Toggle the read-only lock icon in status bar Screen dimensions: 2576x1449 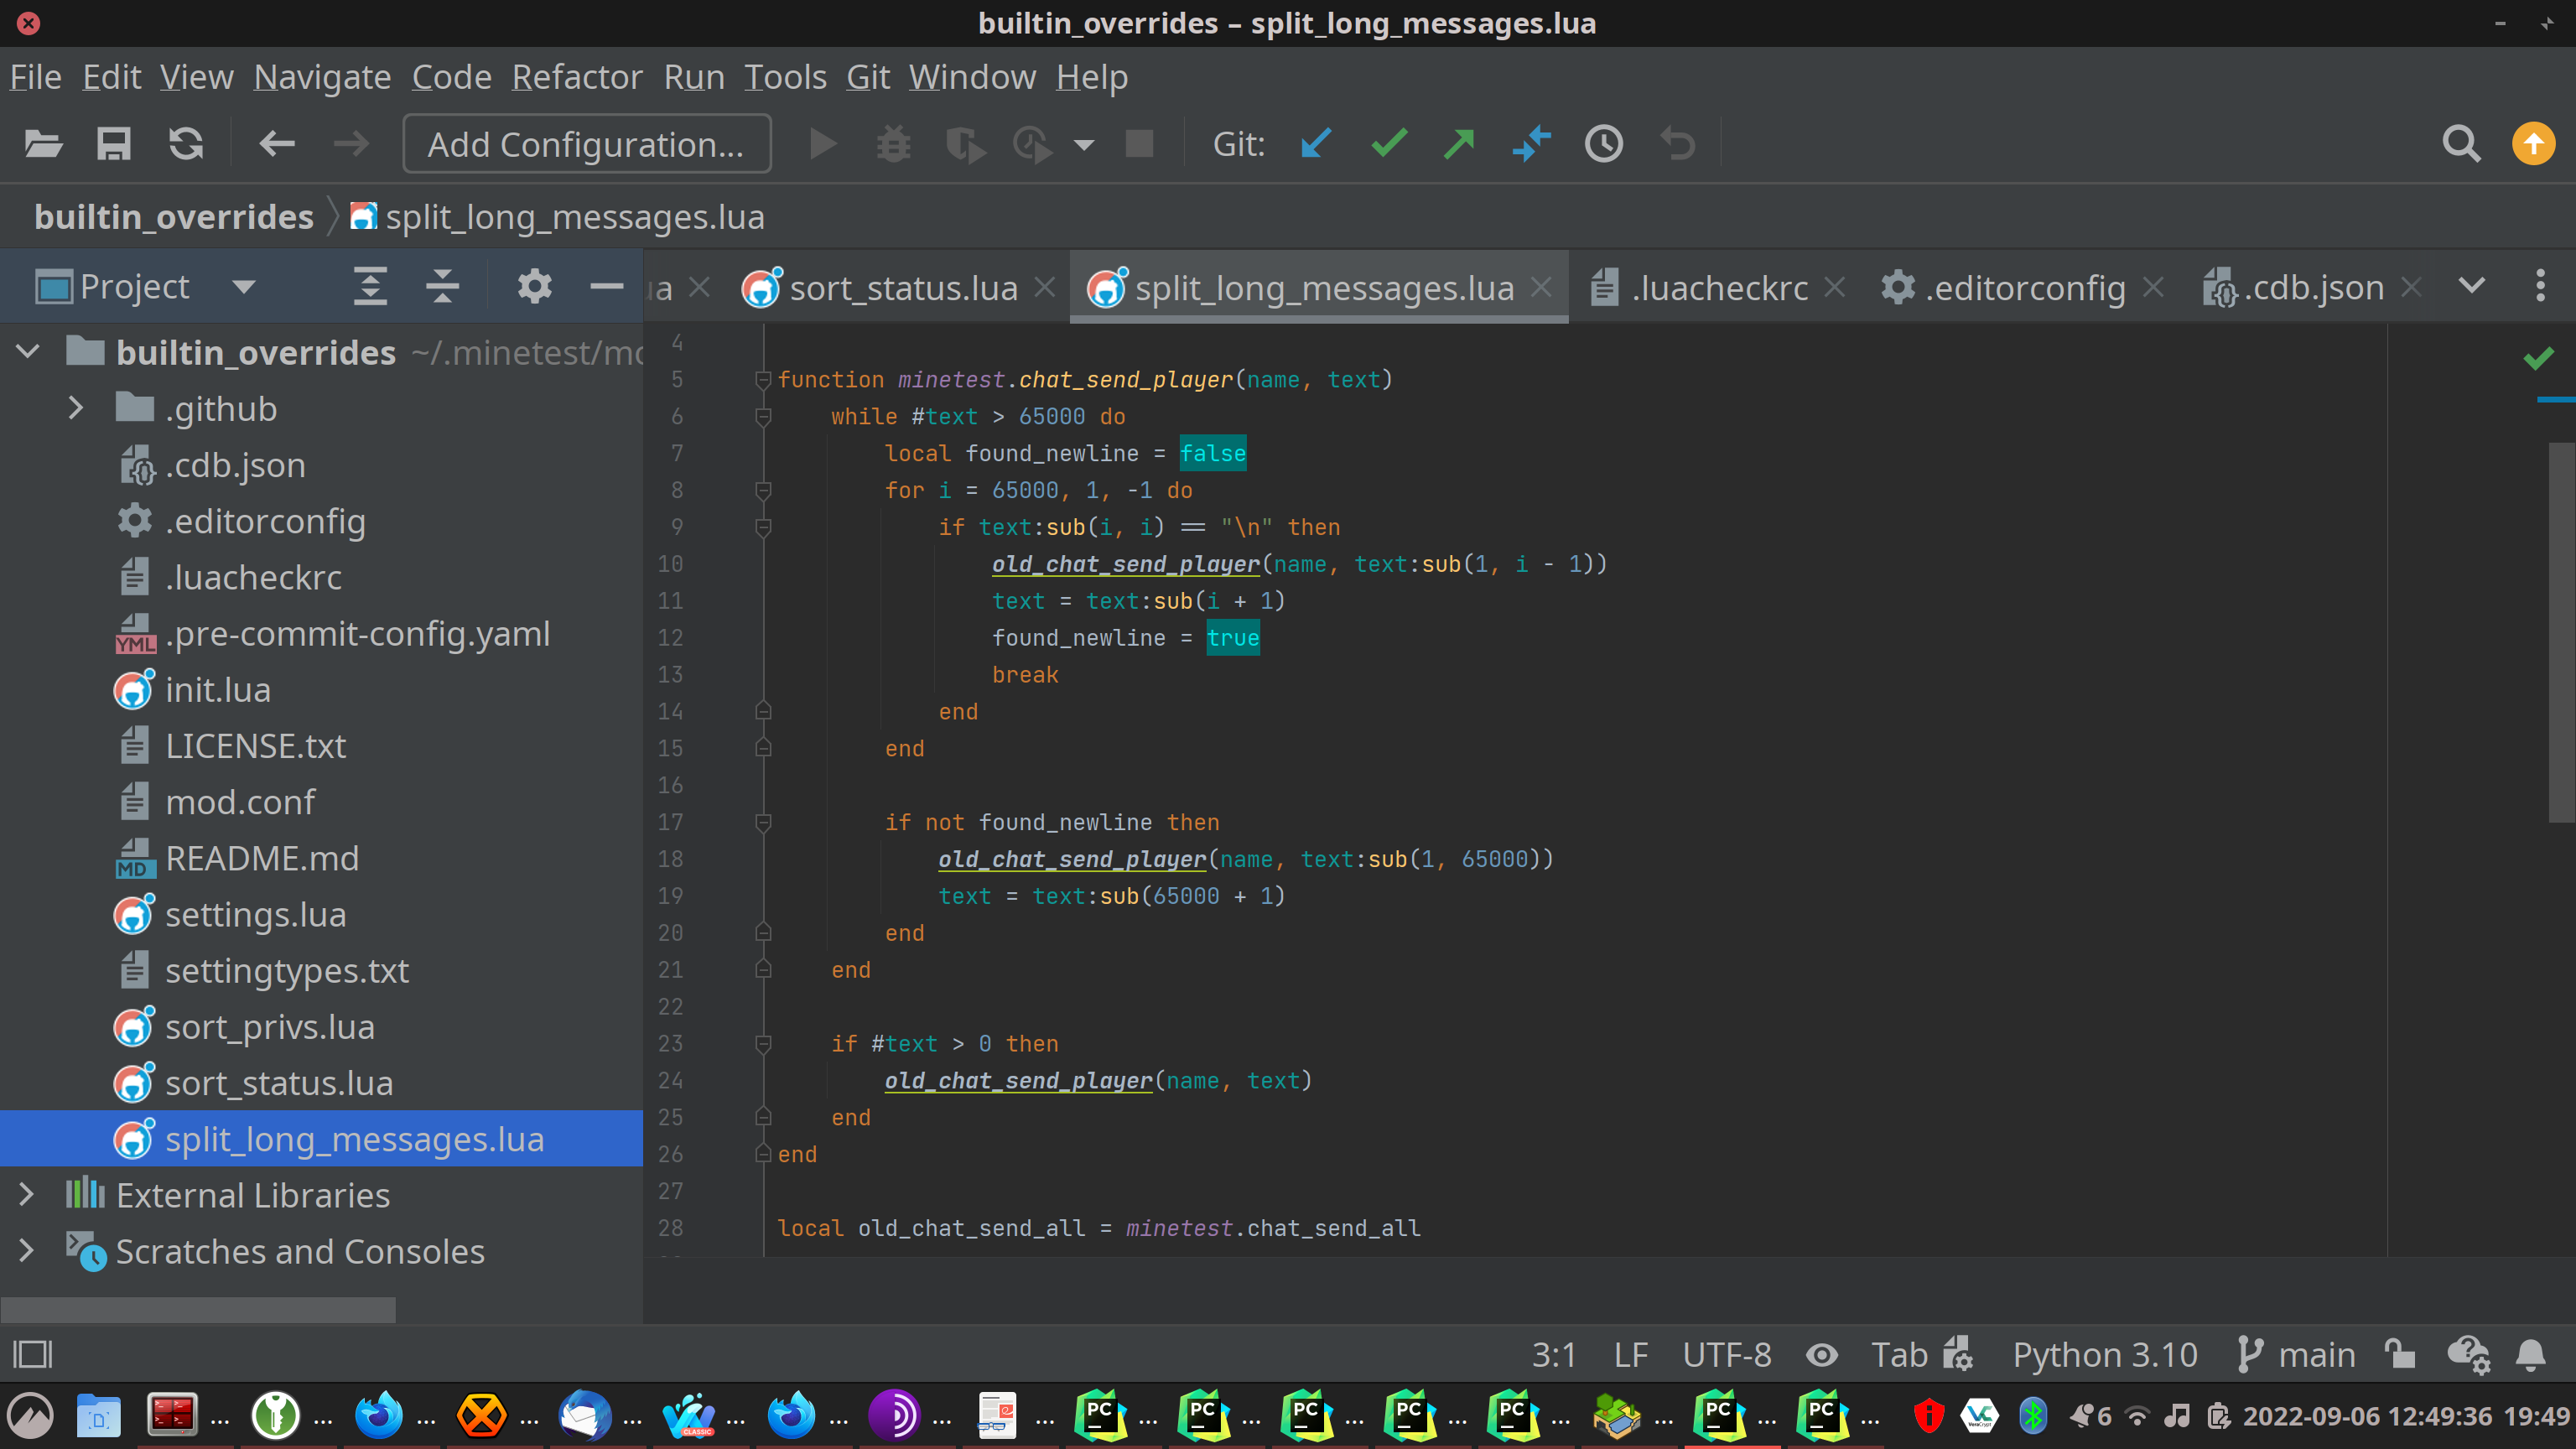coord(2399,1355)
